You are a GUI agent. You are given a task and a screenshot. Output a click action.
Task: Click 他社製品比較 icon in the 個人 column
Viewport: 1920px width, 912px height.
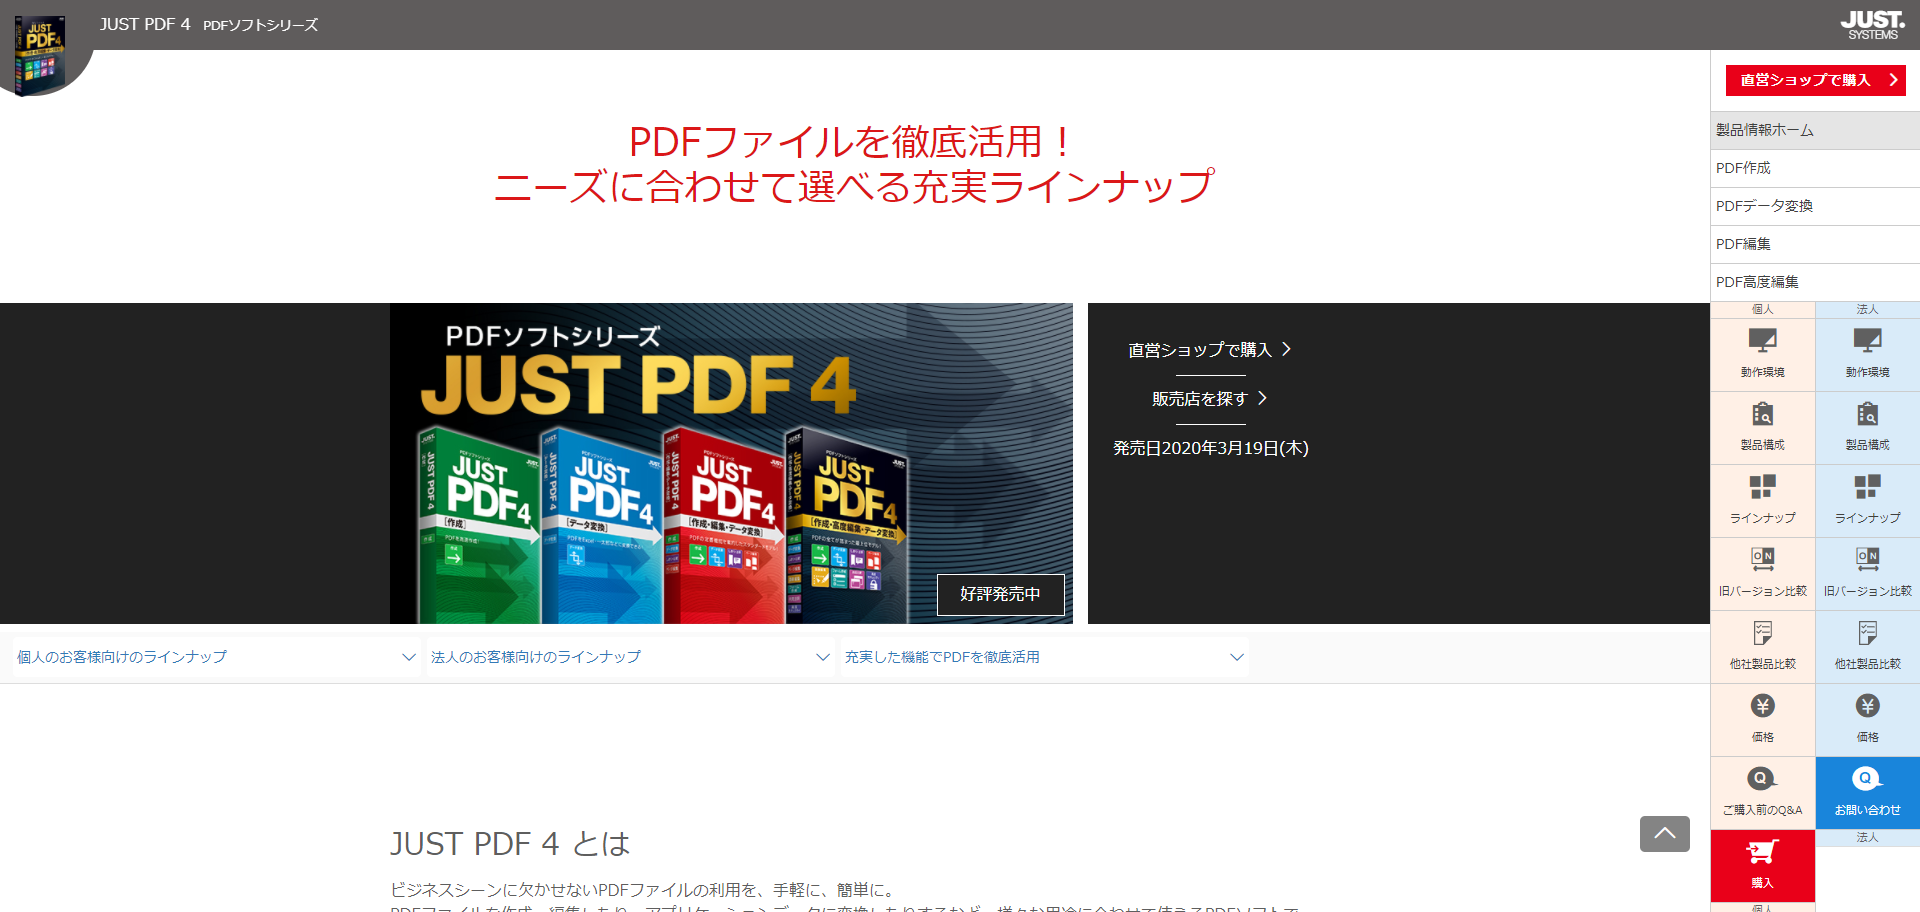pos(1762,645)
